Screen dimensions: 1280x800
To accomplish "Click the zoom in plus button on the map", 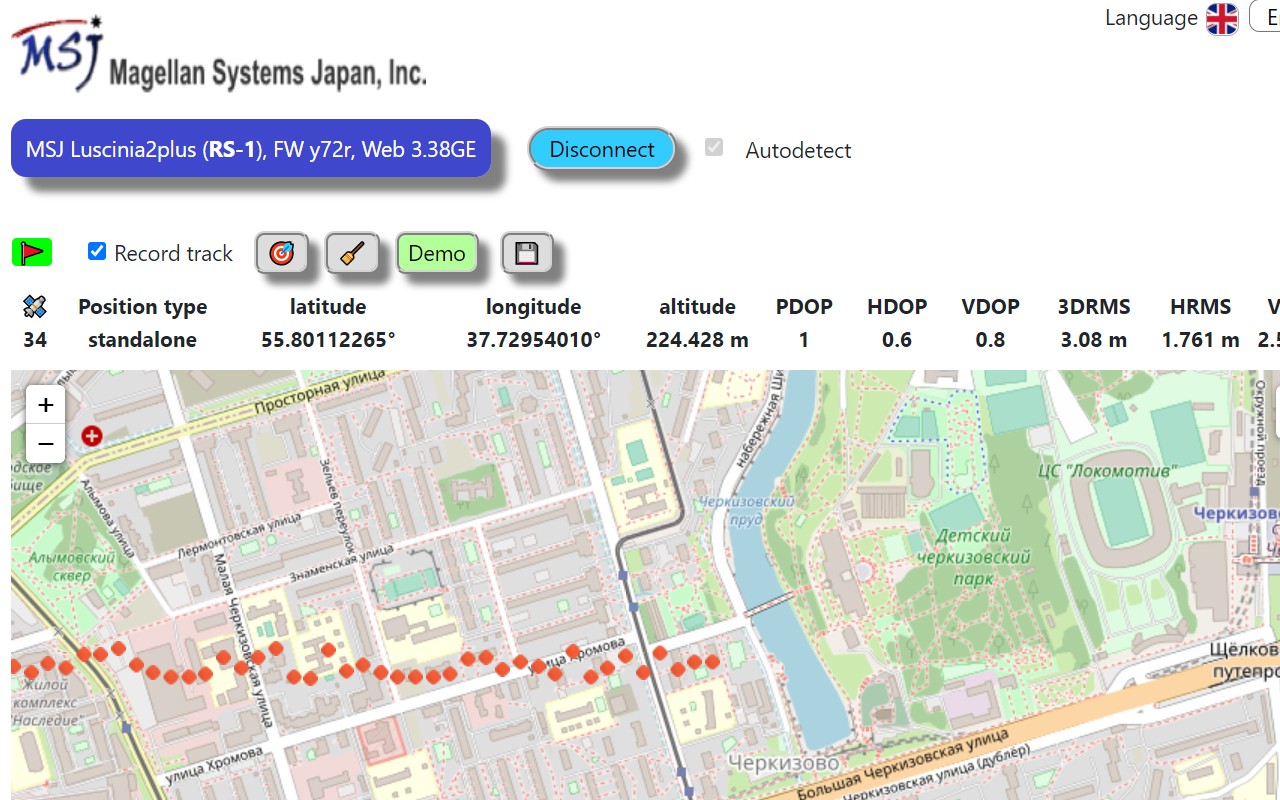I will [x=45, y=404].
